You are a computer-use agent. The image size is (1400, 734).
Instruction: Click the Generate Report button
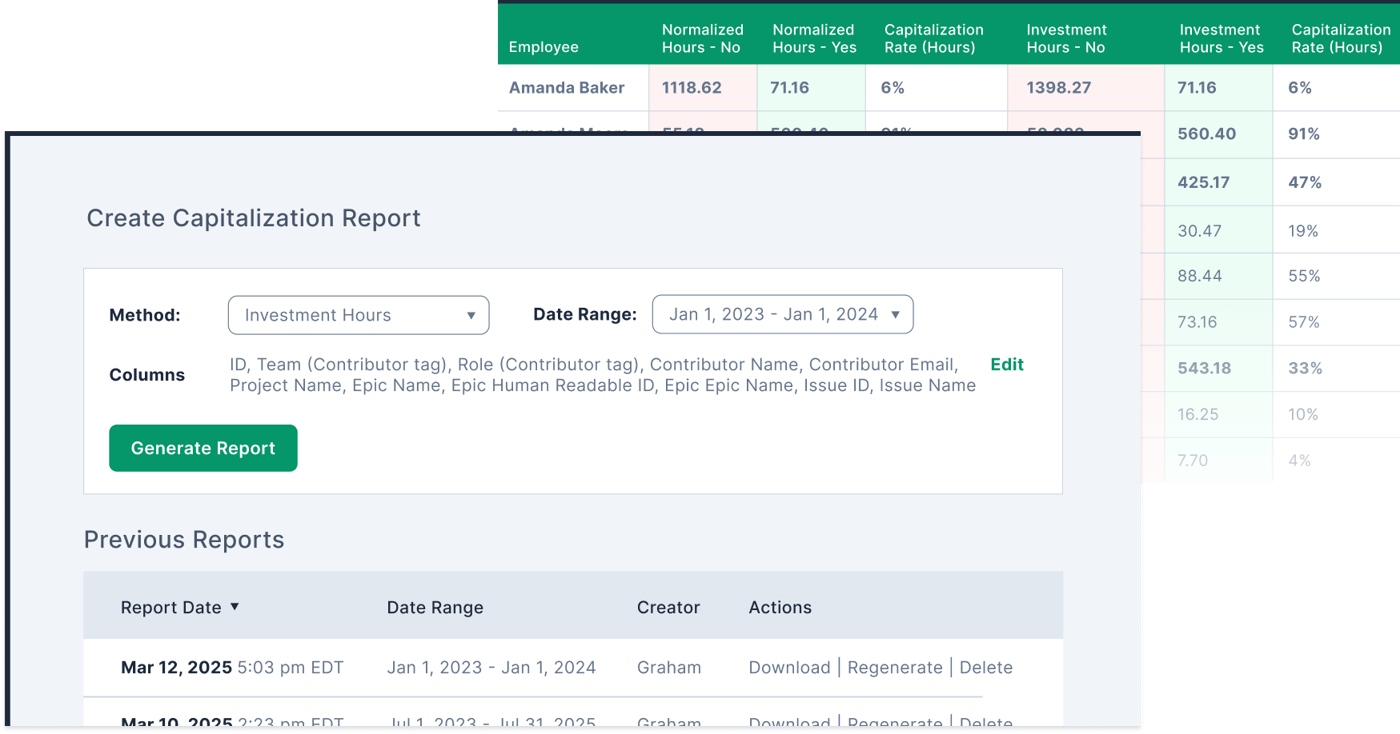[x=203, y=448]
